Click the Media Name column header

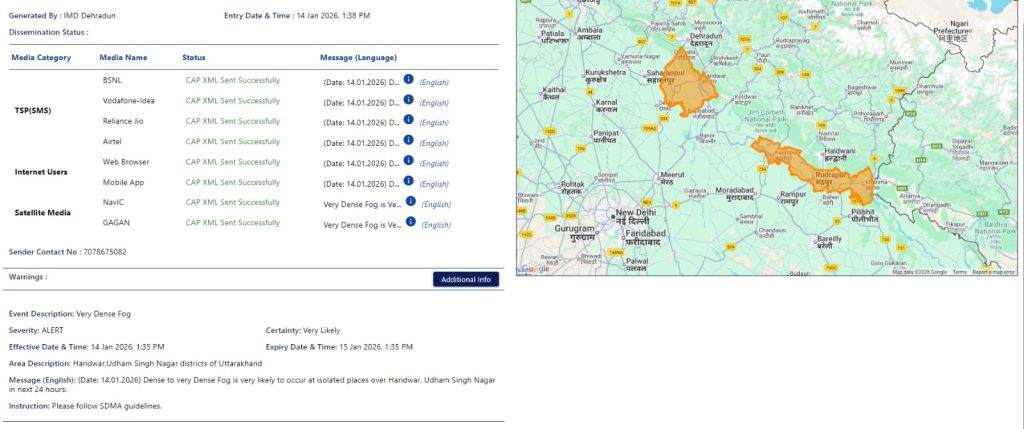click(x=123, y=57)
